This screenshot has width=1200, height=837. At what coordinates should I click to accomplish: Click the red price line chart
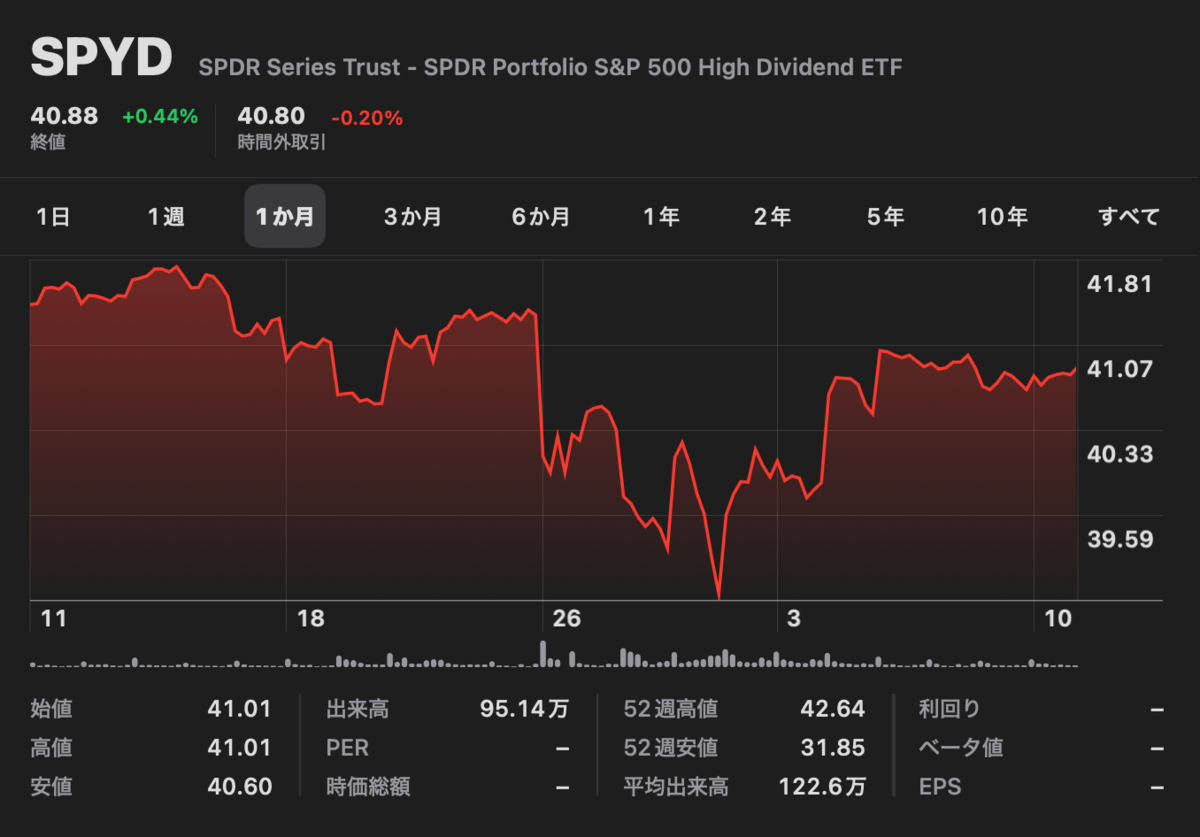(553, 430)
